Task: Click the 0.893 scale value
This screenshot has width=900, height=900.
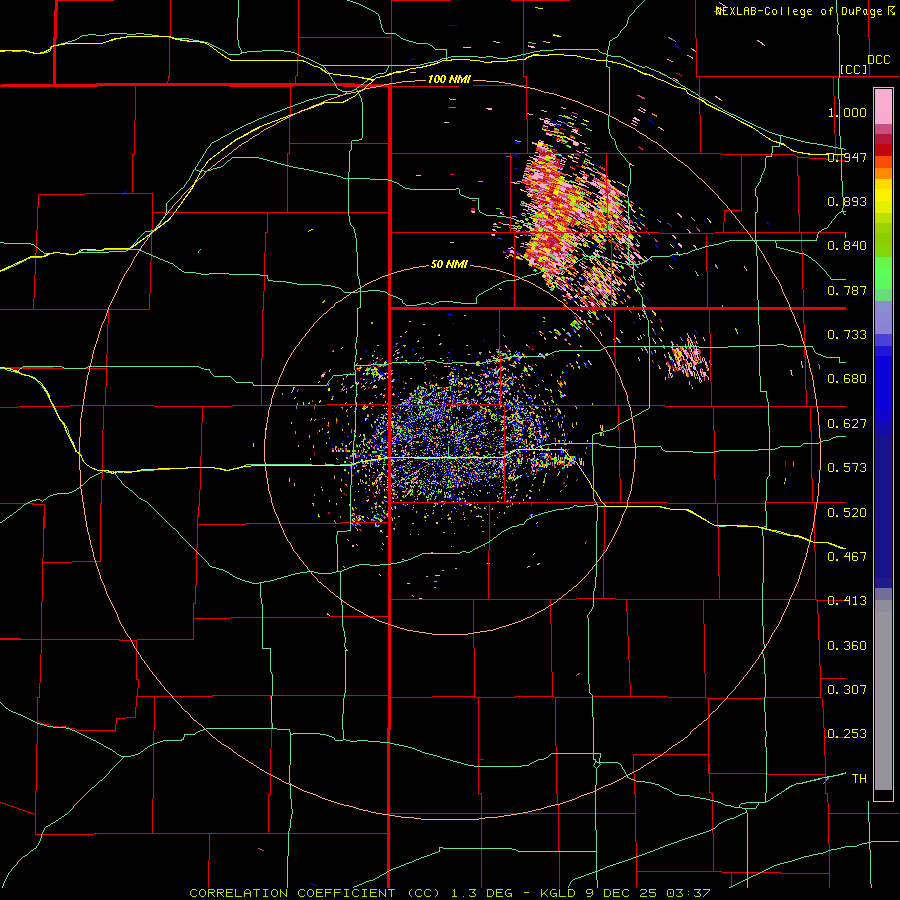Action: [x=847, y=201]
